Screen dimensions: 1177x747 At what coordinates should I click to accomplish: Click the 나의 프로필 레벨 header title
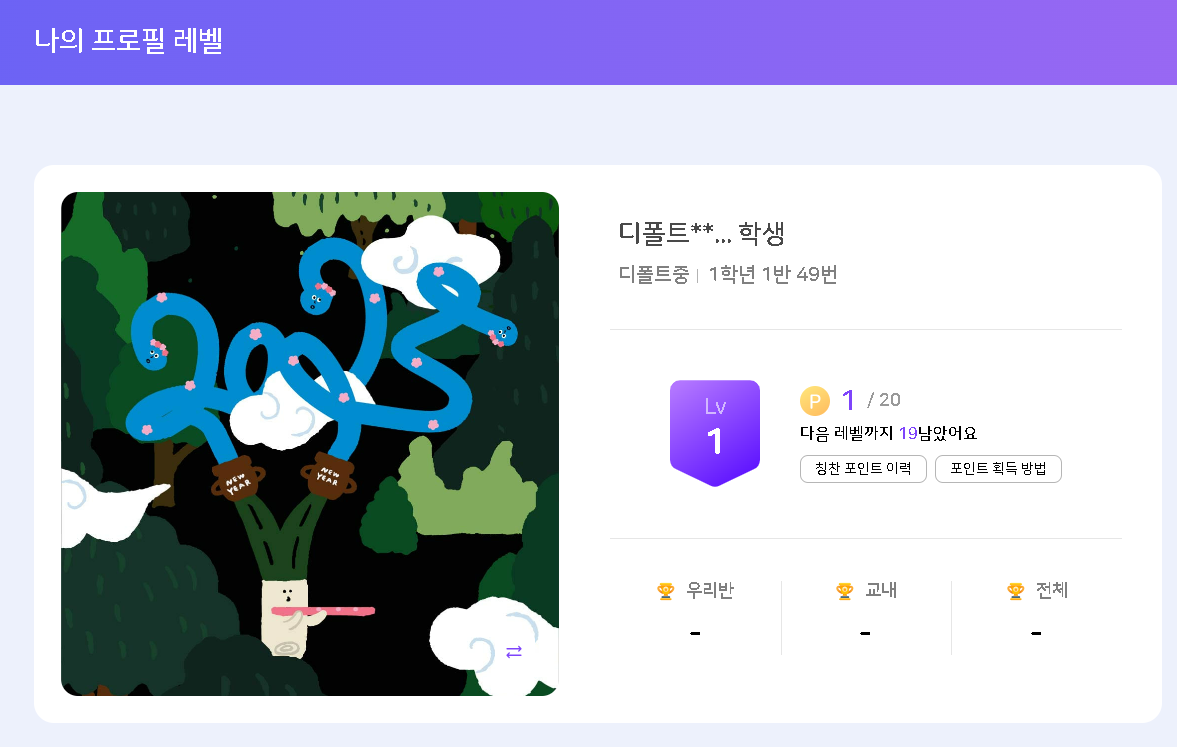click(128, 40)
